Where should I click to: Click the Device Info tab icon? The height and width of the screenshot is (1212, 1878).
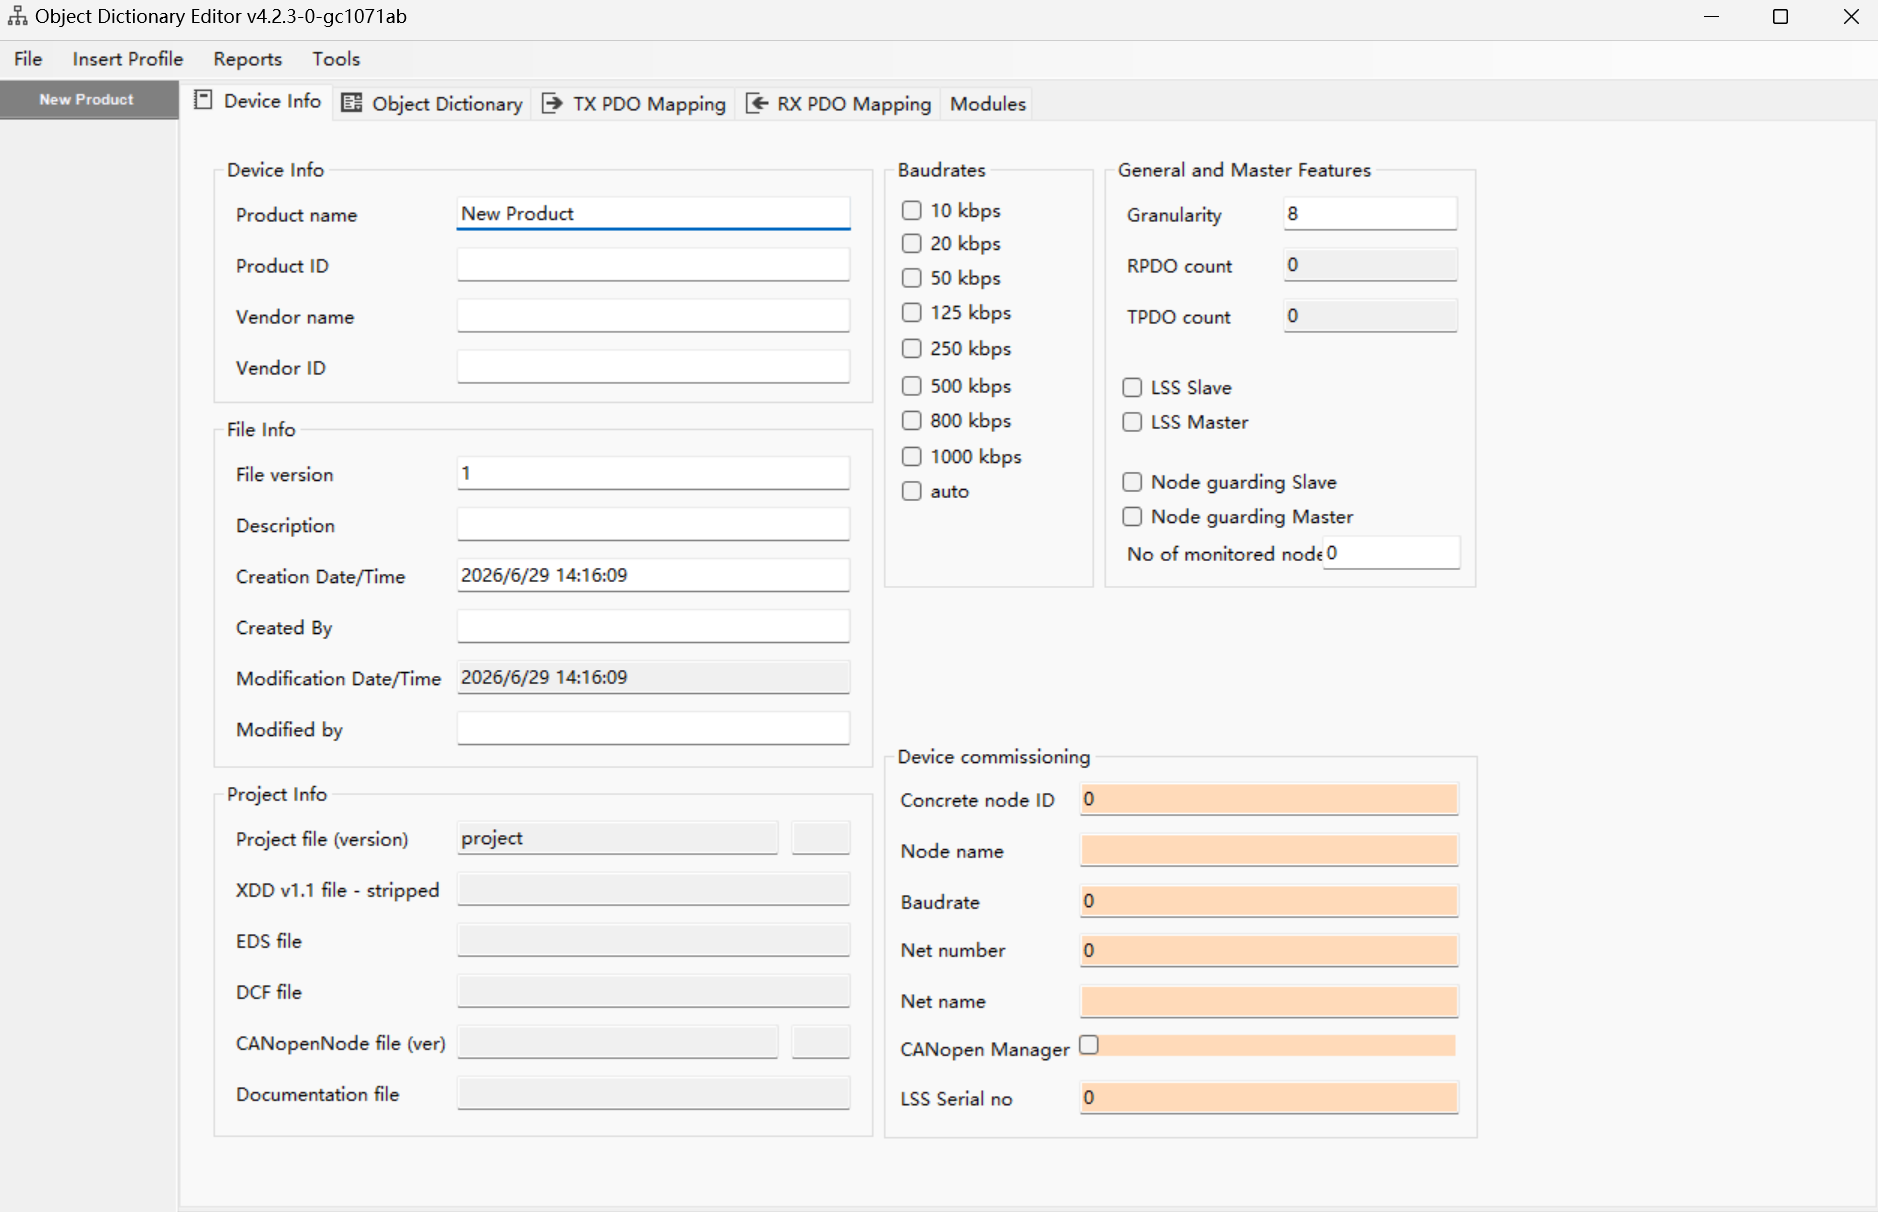(x=203, y=100)
